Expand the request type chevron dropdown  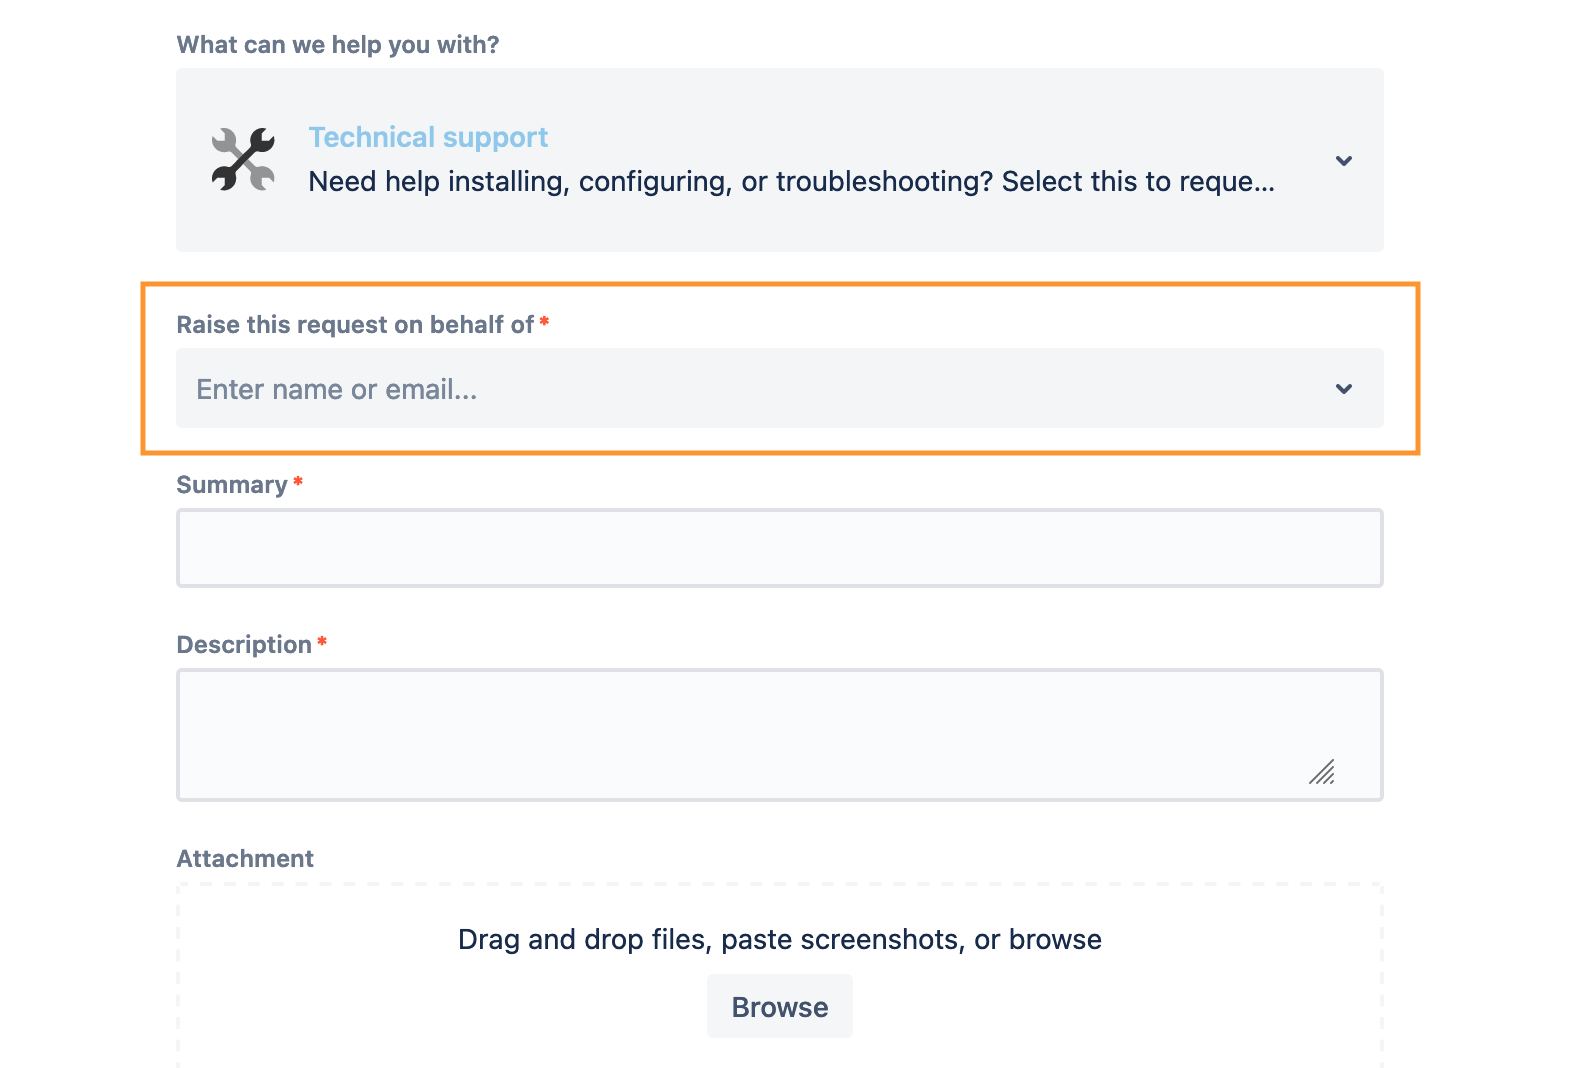[1343, 161]
